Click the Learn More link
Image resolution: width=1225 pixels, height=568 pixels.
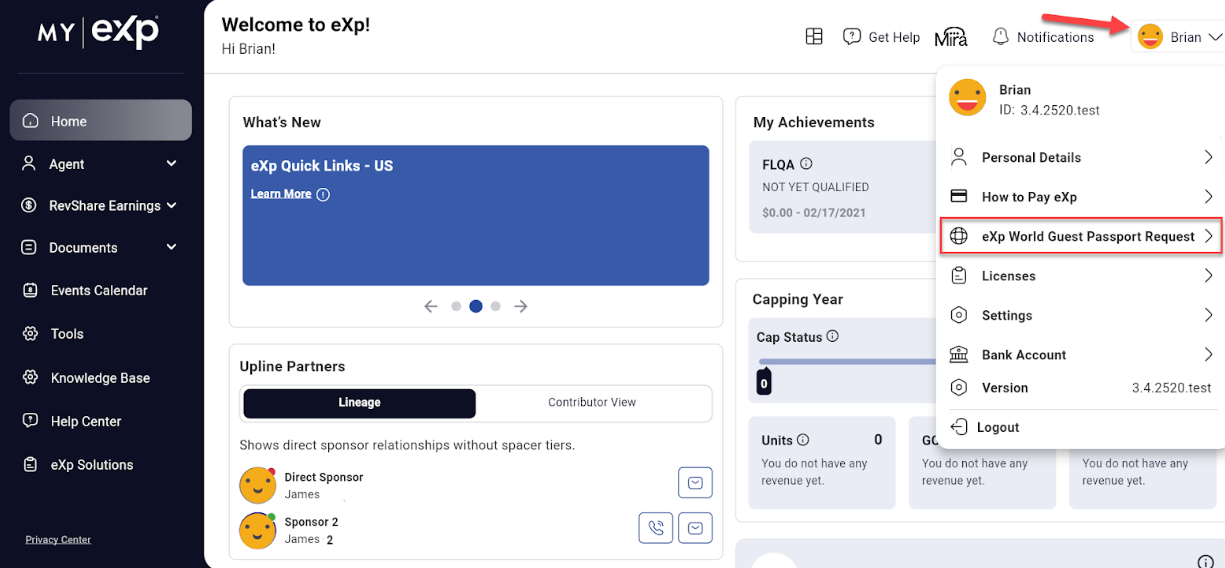pyautogui.click(x=281, y=194)
